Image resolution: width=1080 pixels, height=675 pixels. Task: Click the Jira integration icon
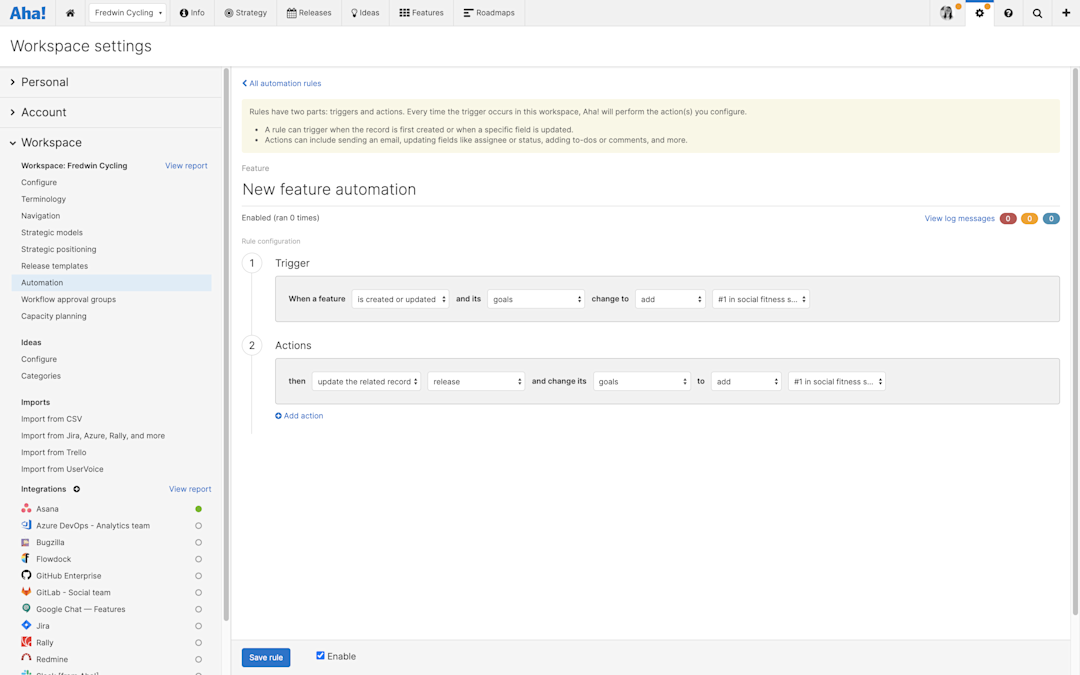click(x=26, y=625)
